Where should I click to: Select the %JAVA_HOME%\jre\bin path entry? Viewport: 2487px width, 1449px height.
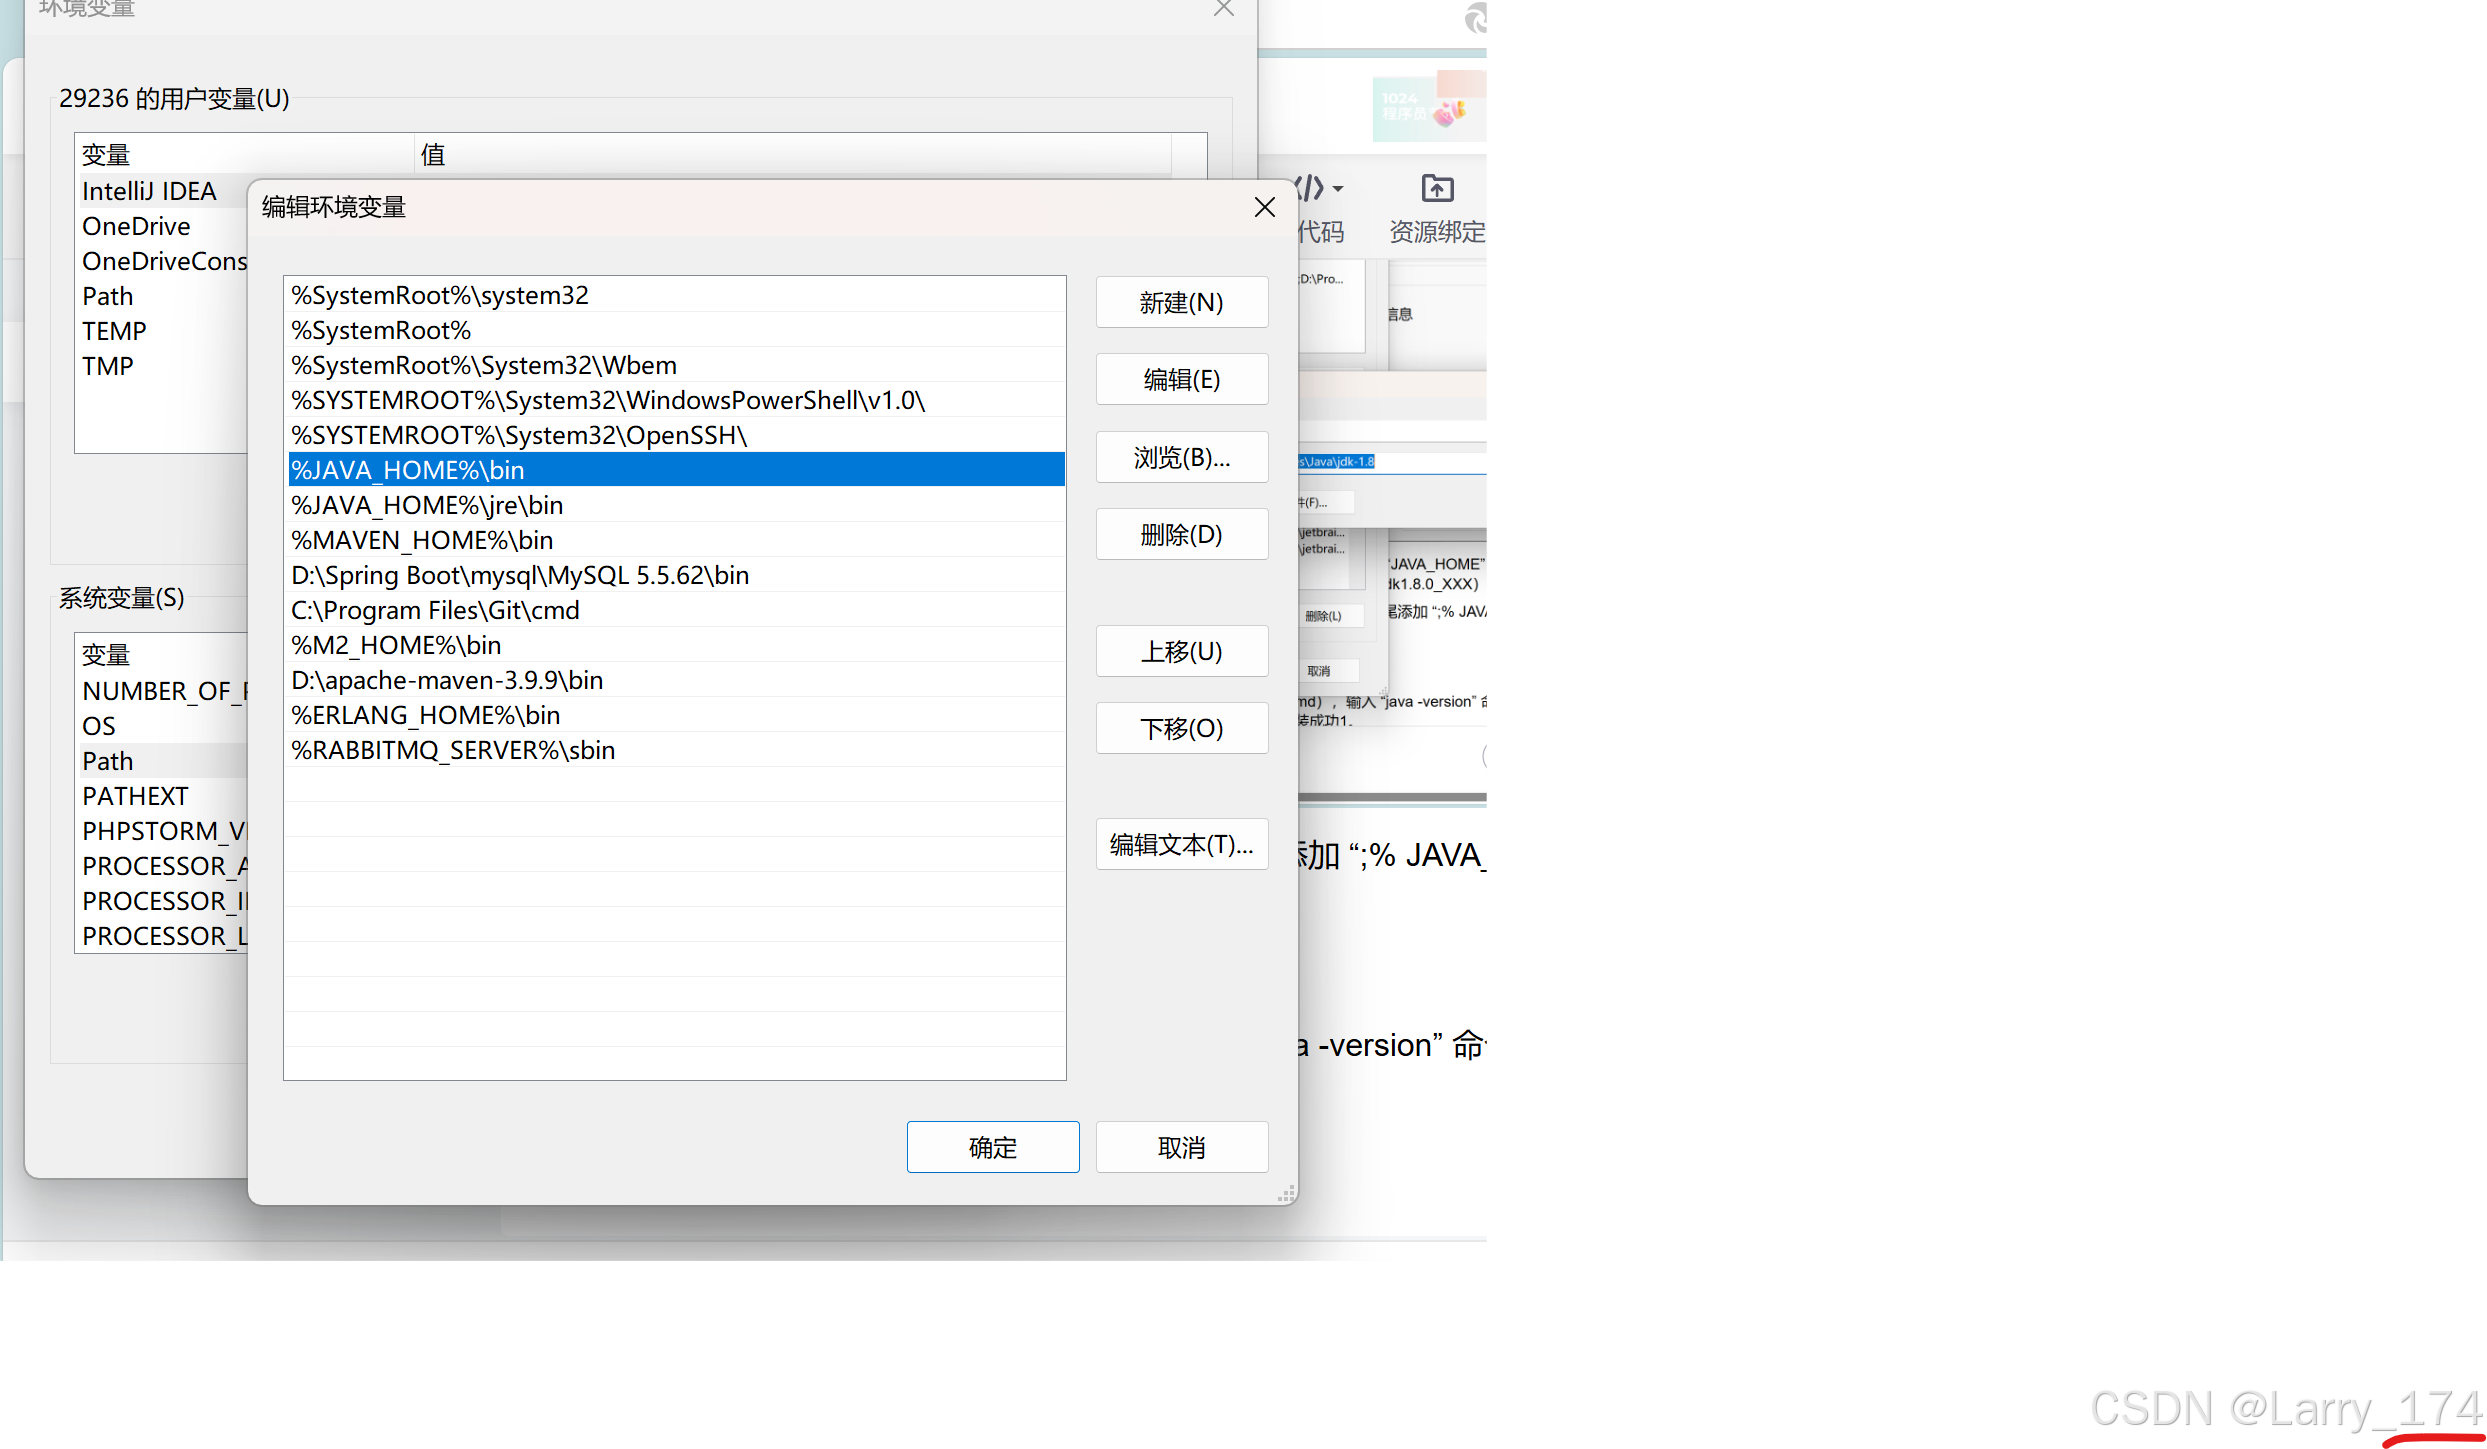[x=426, y=505]
